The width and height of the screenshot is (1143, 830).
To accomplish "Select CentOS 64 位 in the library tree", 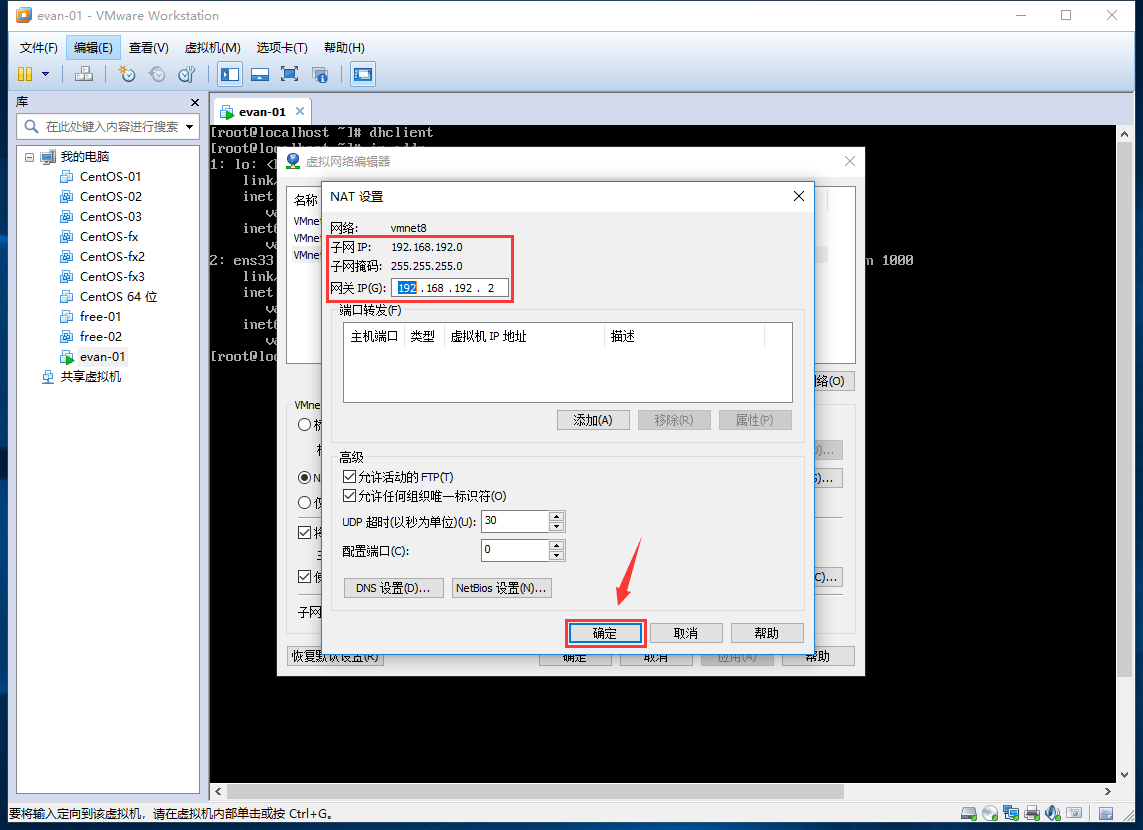I will [x=118, y=297].
